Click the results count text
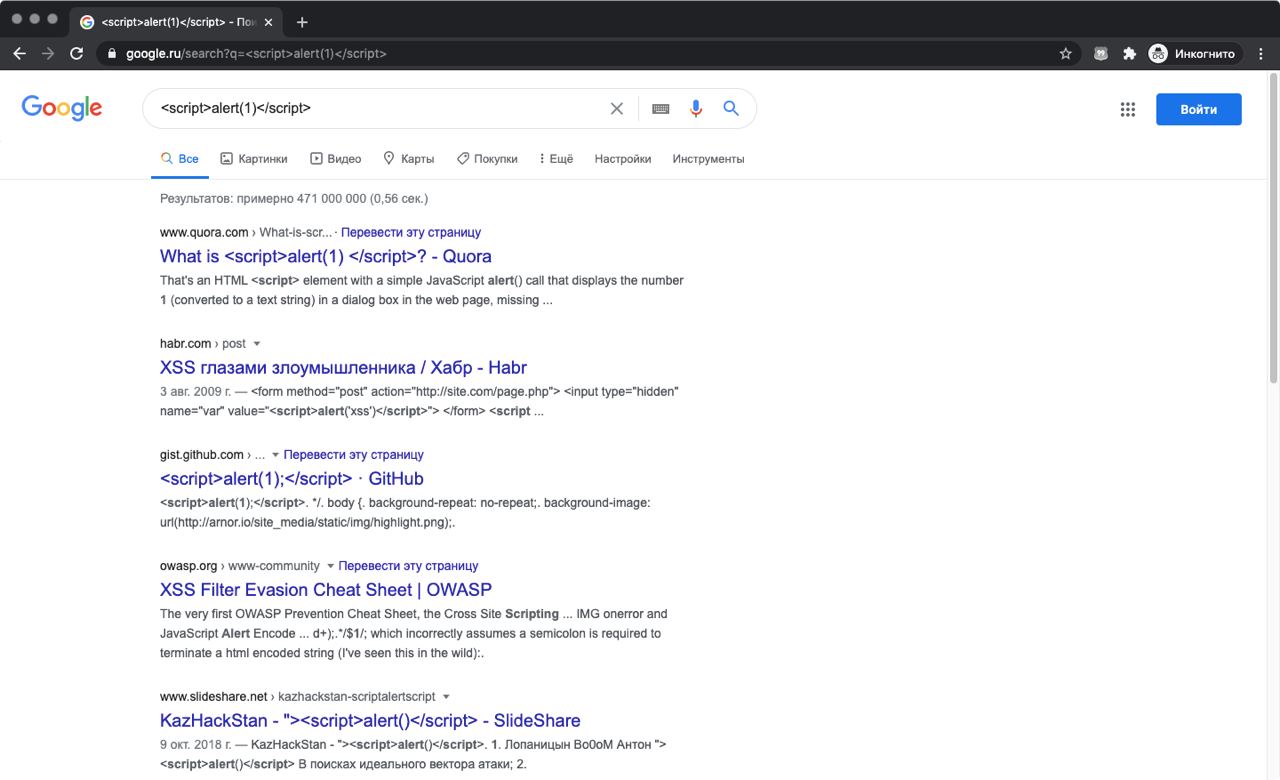1280x780 pixels. pyautogui.click(x=294, y=198)
